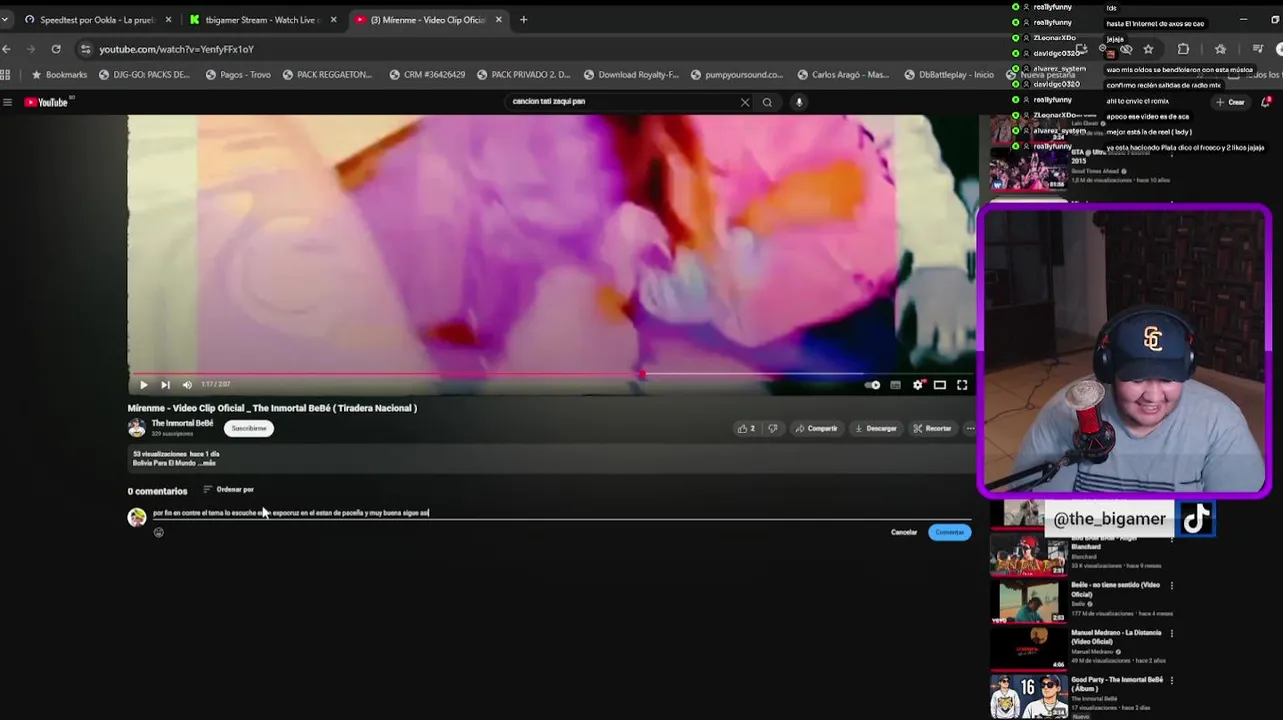The width and height of the screenshot is (1283, 720).
Task: Open a new browser tab
Action: [x=523, y=20]
